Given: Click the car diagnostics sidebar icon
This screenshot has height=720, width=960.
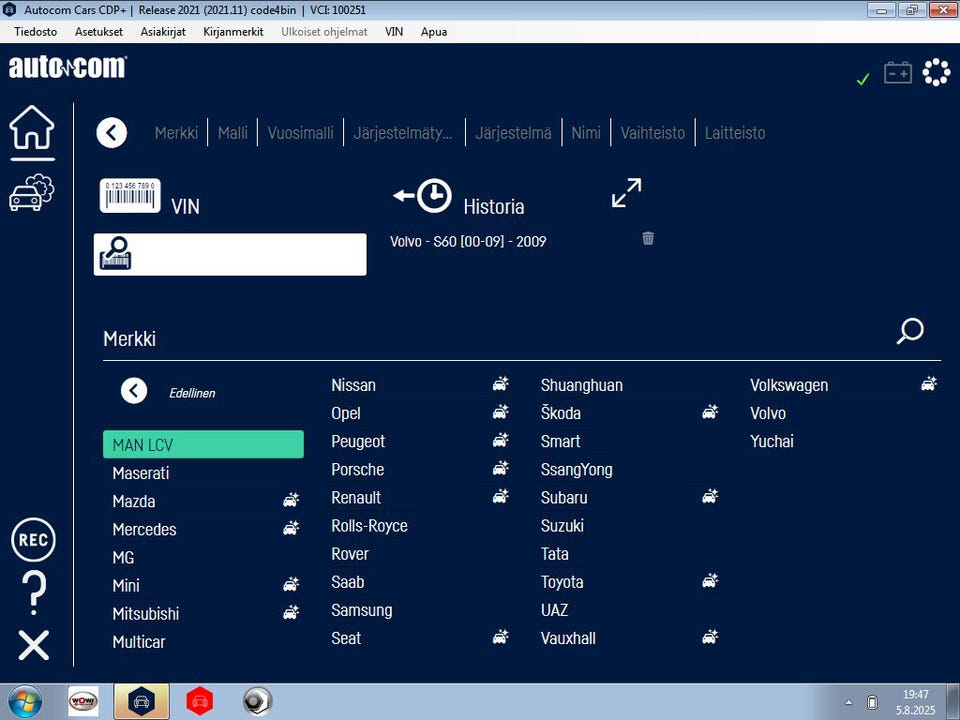Looking at the screenshot, I should point(32,193).
